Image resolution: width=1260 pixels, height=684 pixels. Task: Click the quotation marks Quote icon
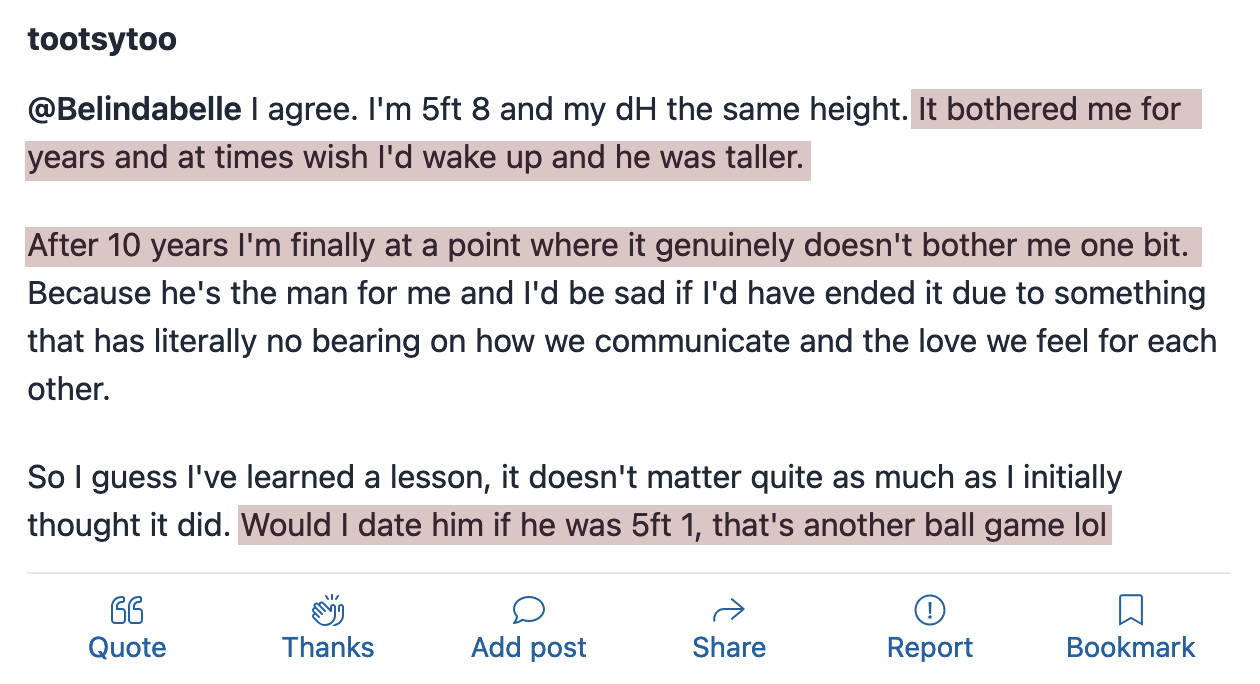click(127, 609)
